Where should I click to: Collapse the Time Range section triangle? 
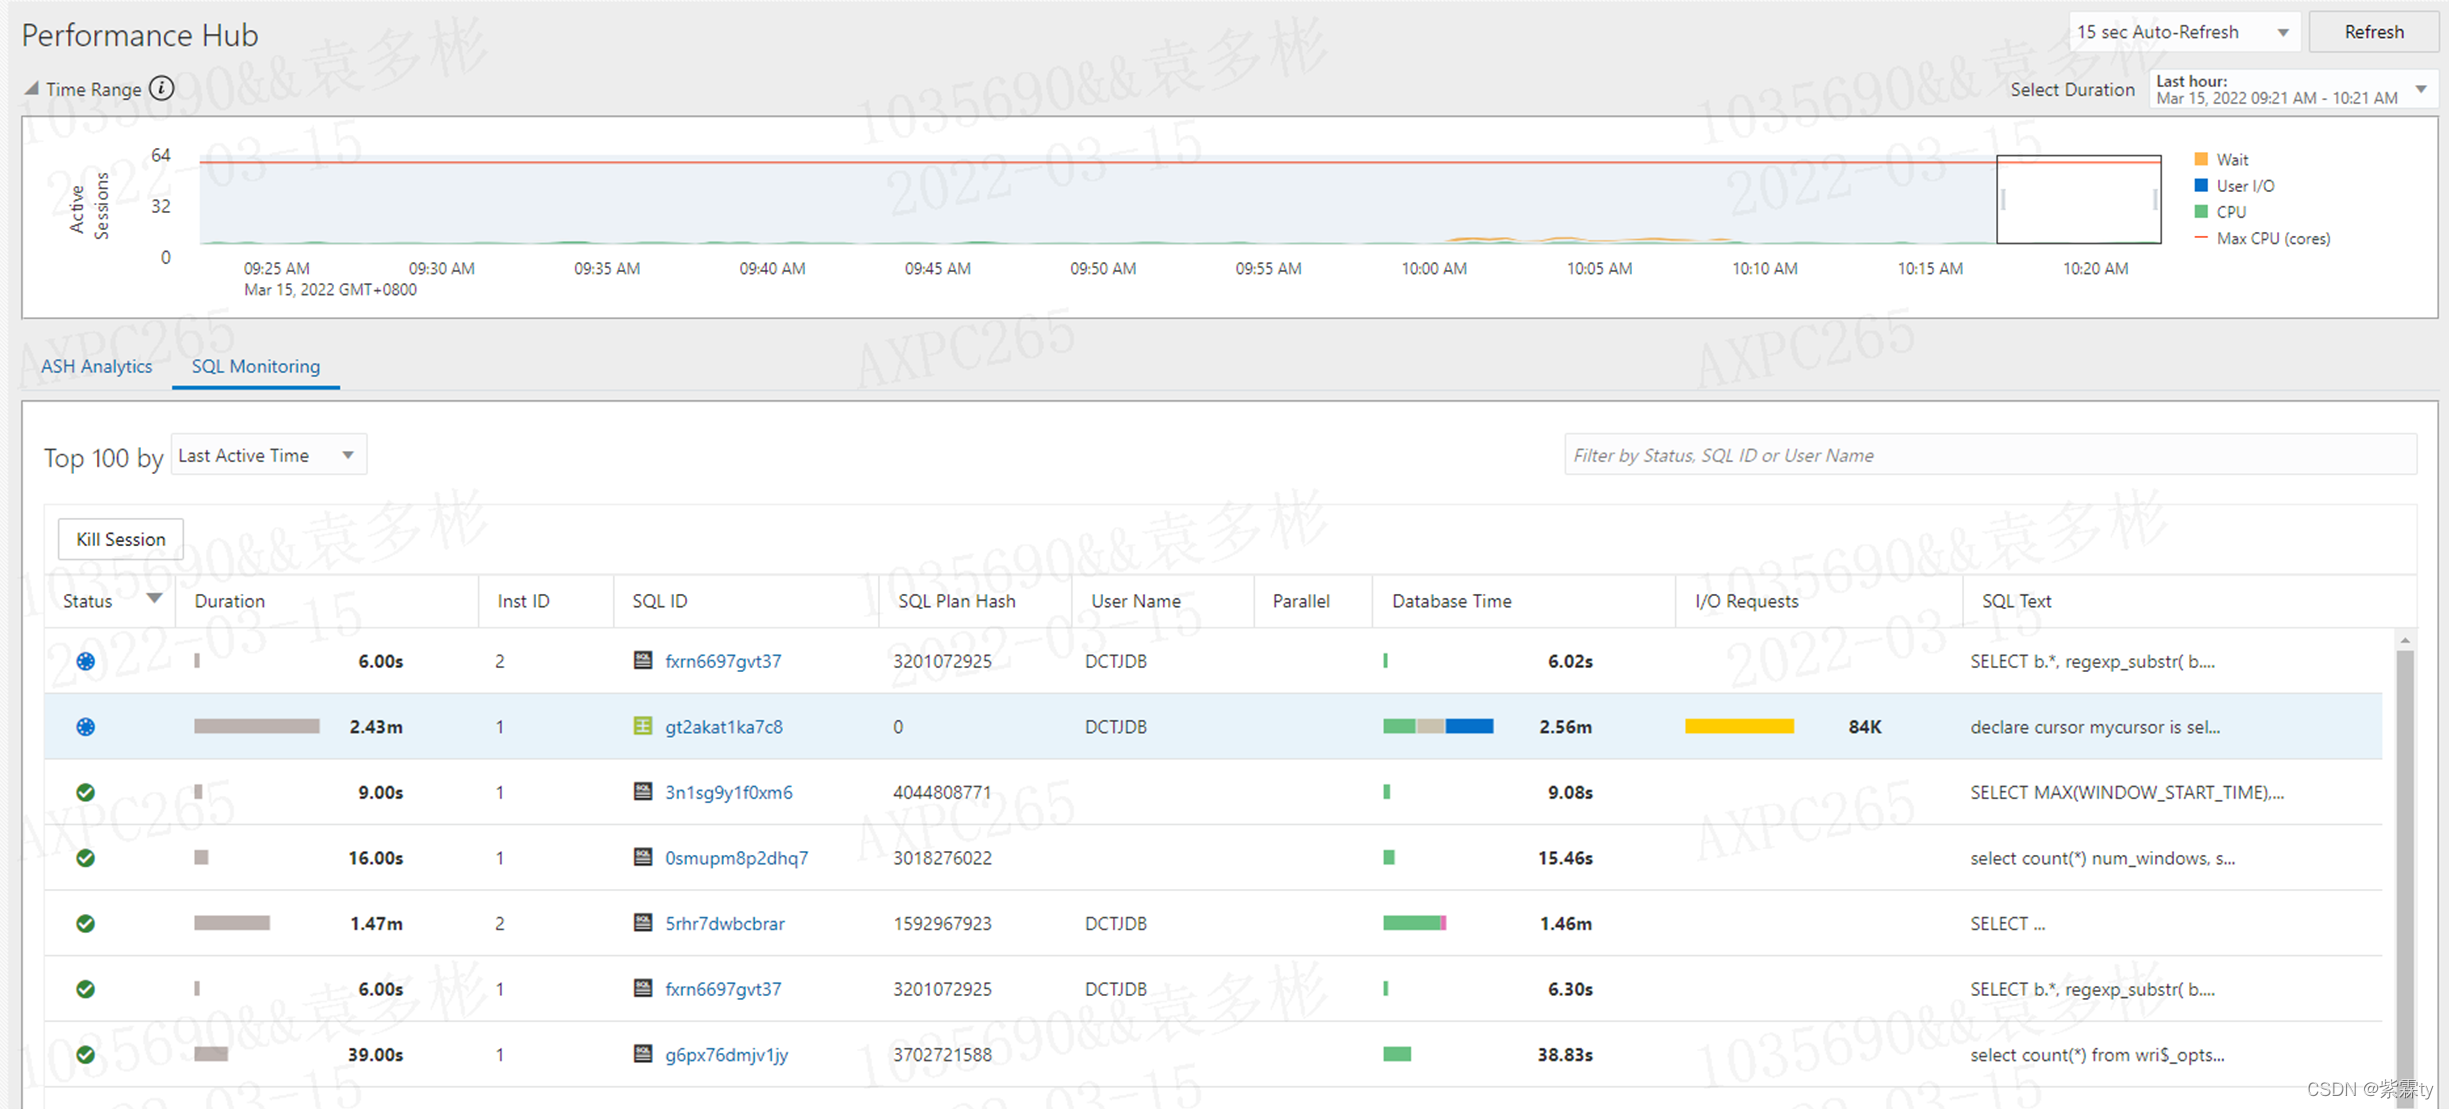tap(32, 88)
